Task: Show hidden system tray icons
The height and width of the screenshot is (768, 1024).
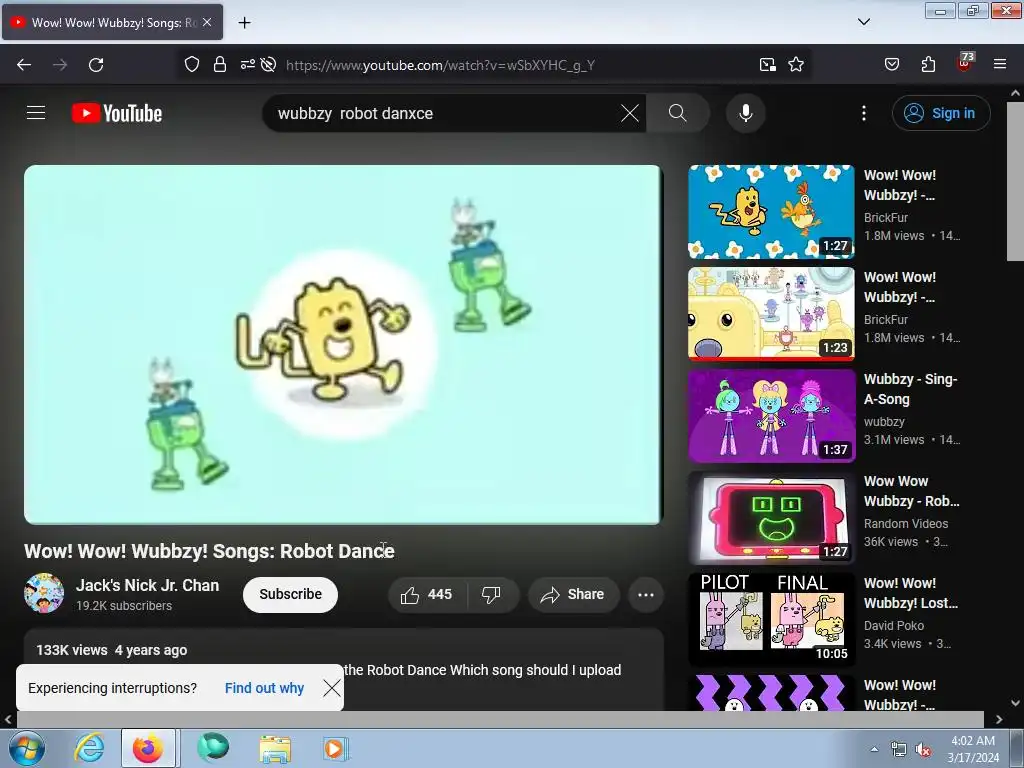Action: [874, 749]
